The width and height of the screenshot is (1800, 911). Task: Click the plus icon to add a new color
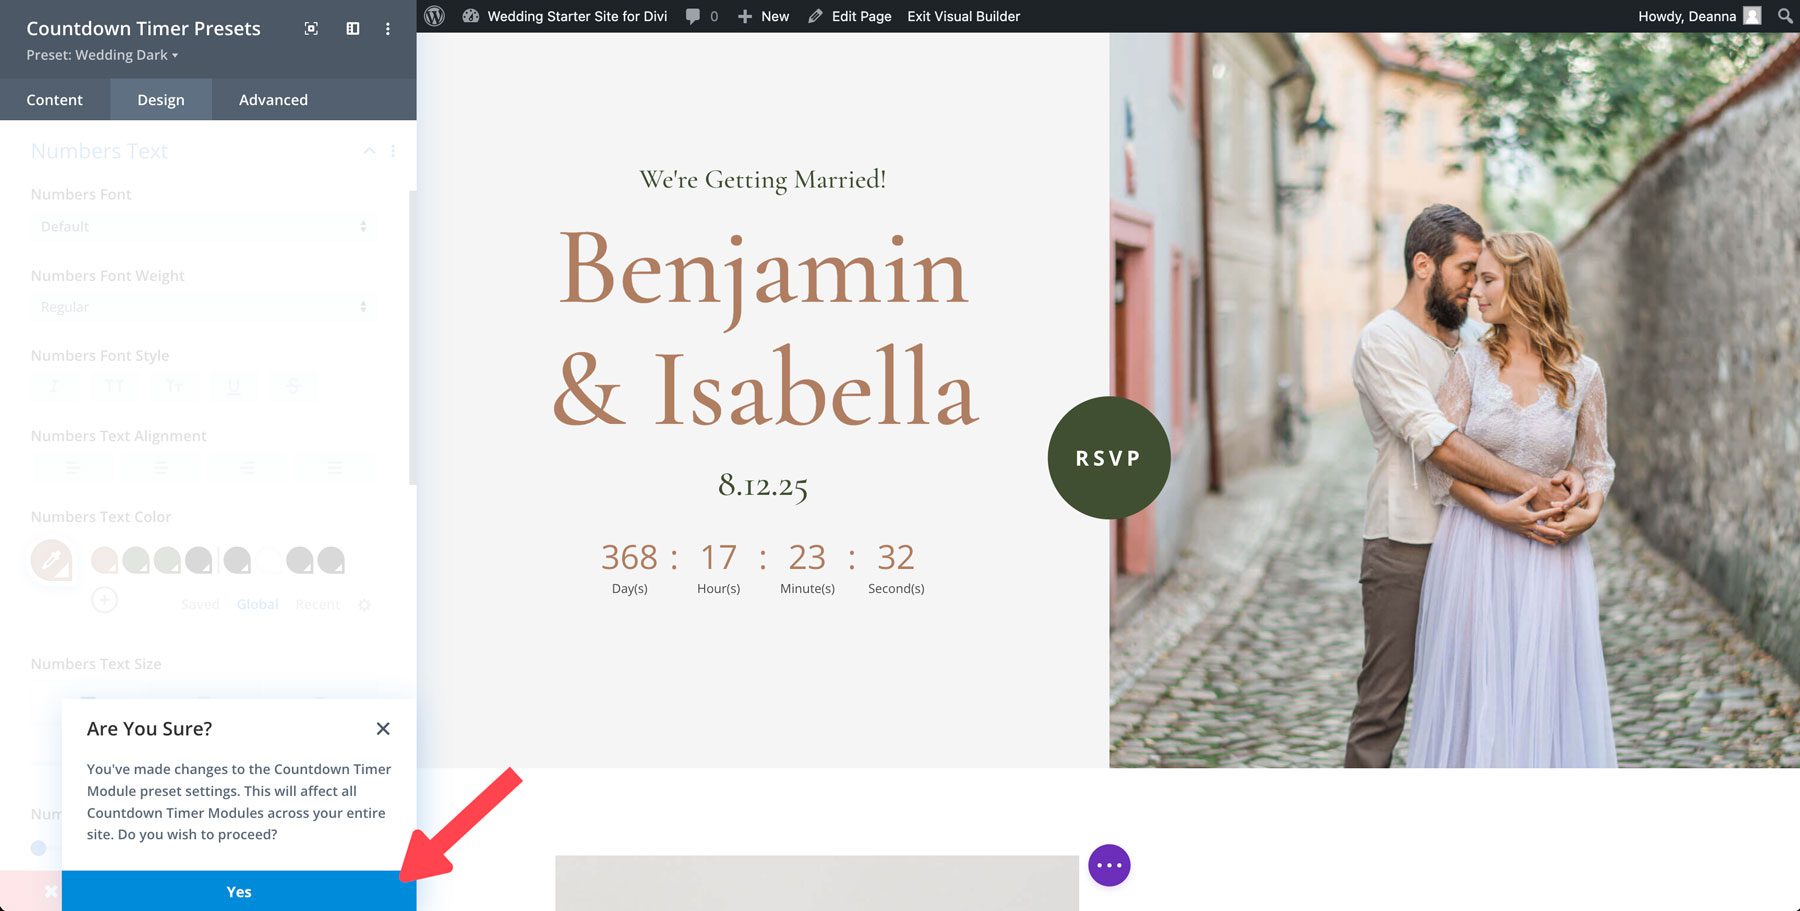(104, 600)
